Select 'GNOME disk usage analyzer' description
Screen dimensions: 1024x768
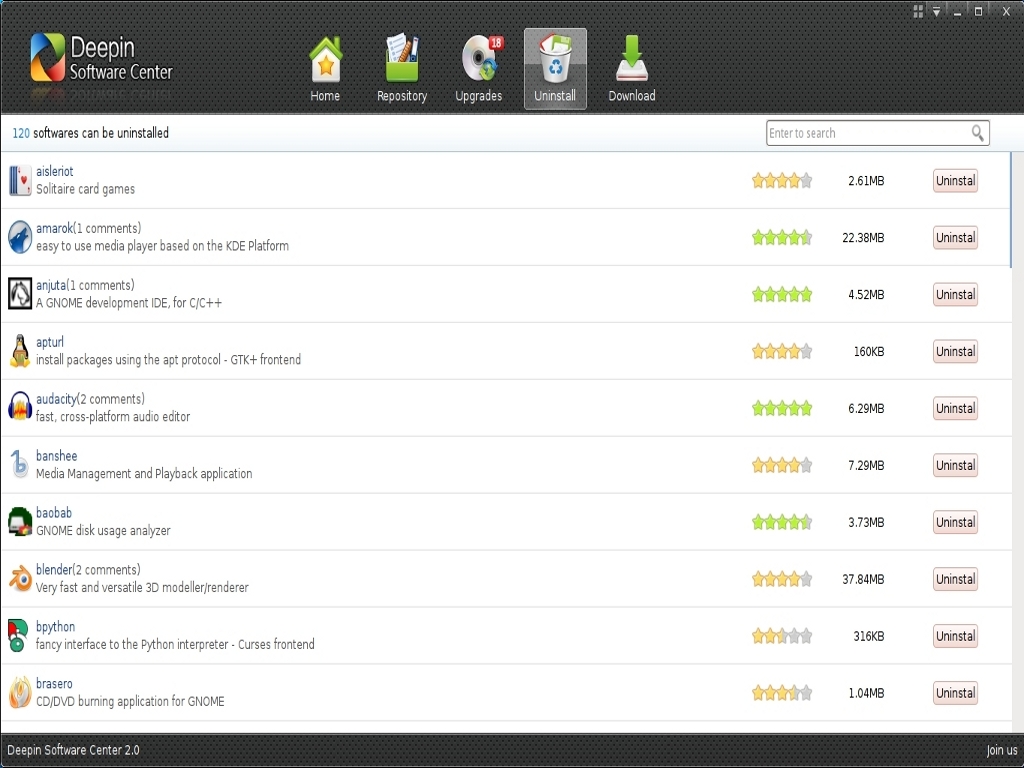pyautogui.click(x=103, y=531)
